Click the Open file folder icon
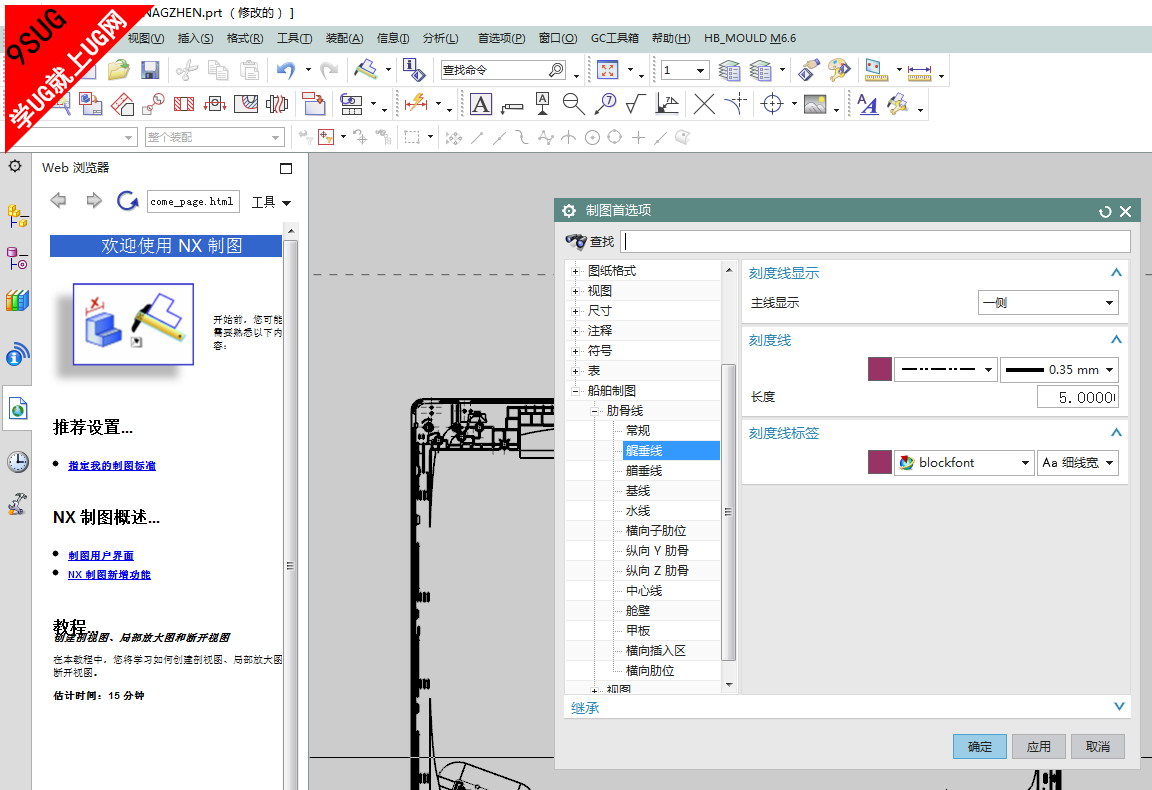This screenshot has height=790, width=1152. [x=118, y=71]
